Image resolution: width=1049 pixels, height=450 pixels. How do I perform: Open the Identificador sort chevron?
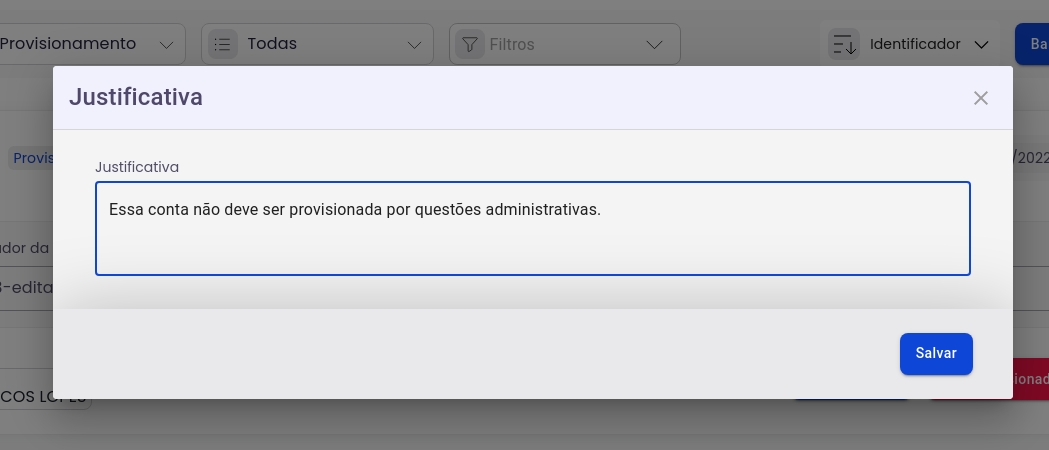(x=981, y=44)
